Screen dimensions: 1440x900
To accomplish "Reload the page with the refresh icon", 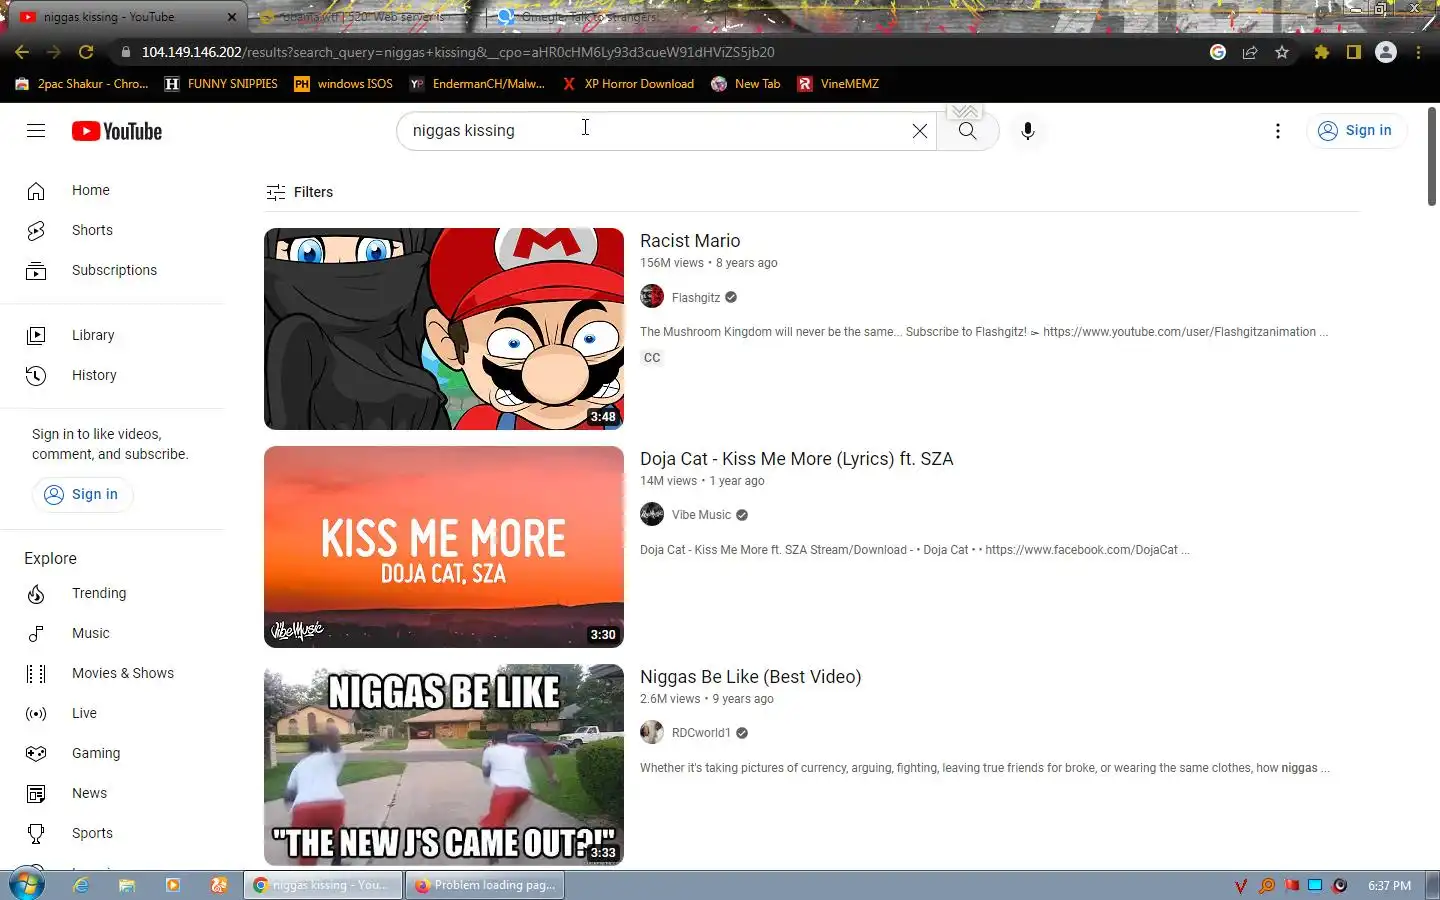I will (86, 52).
